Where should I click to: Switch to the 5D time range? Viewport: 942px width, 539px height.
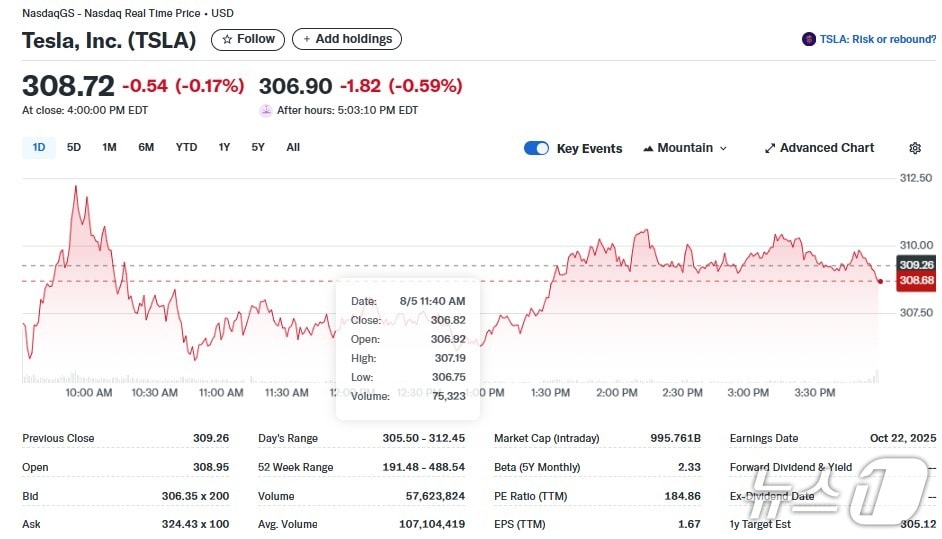tap(74, 147)
